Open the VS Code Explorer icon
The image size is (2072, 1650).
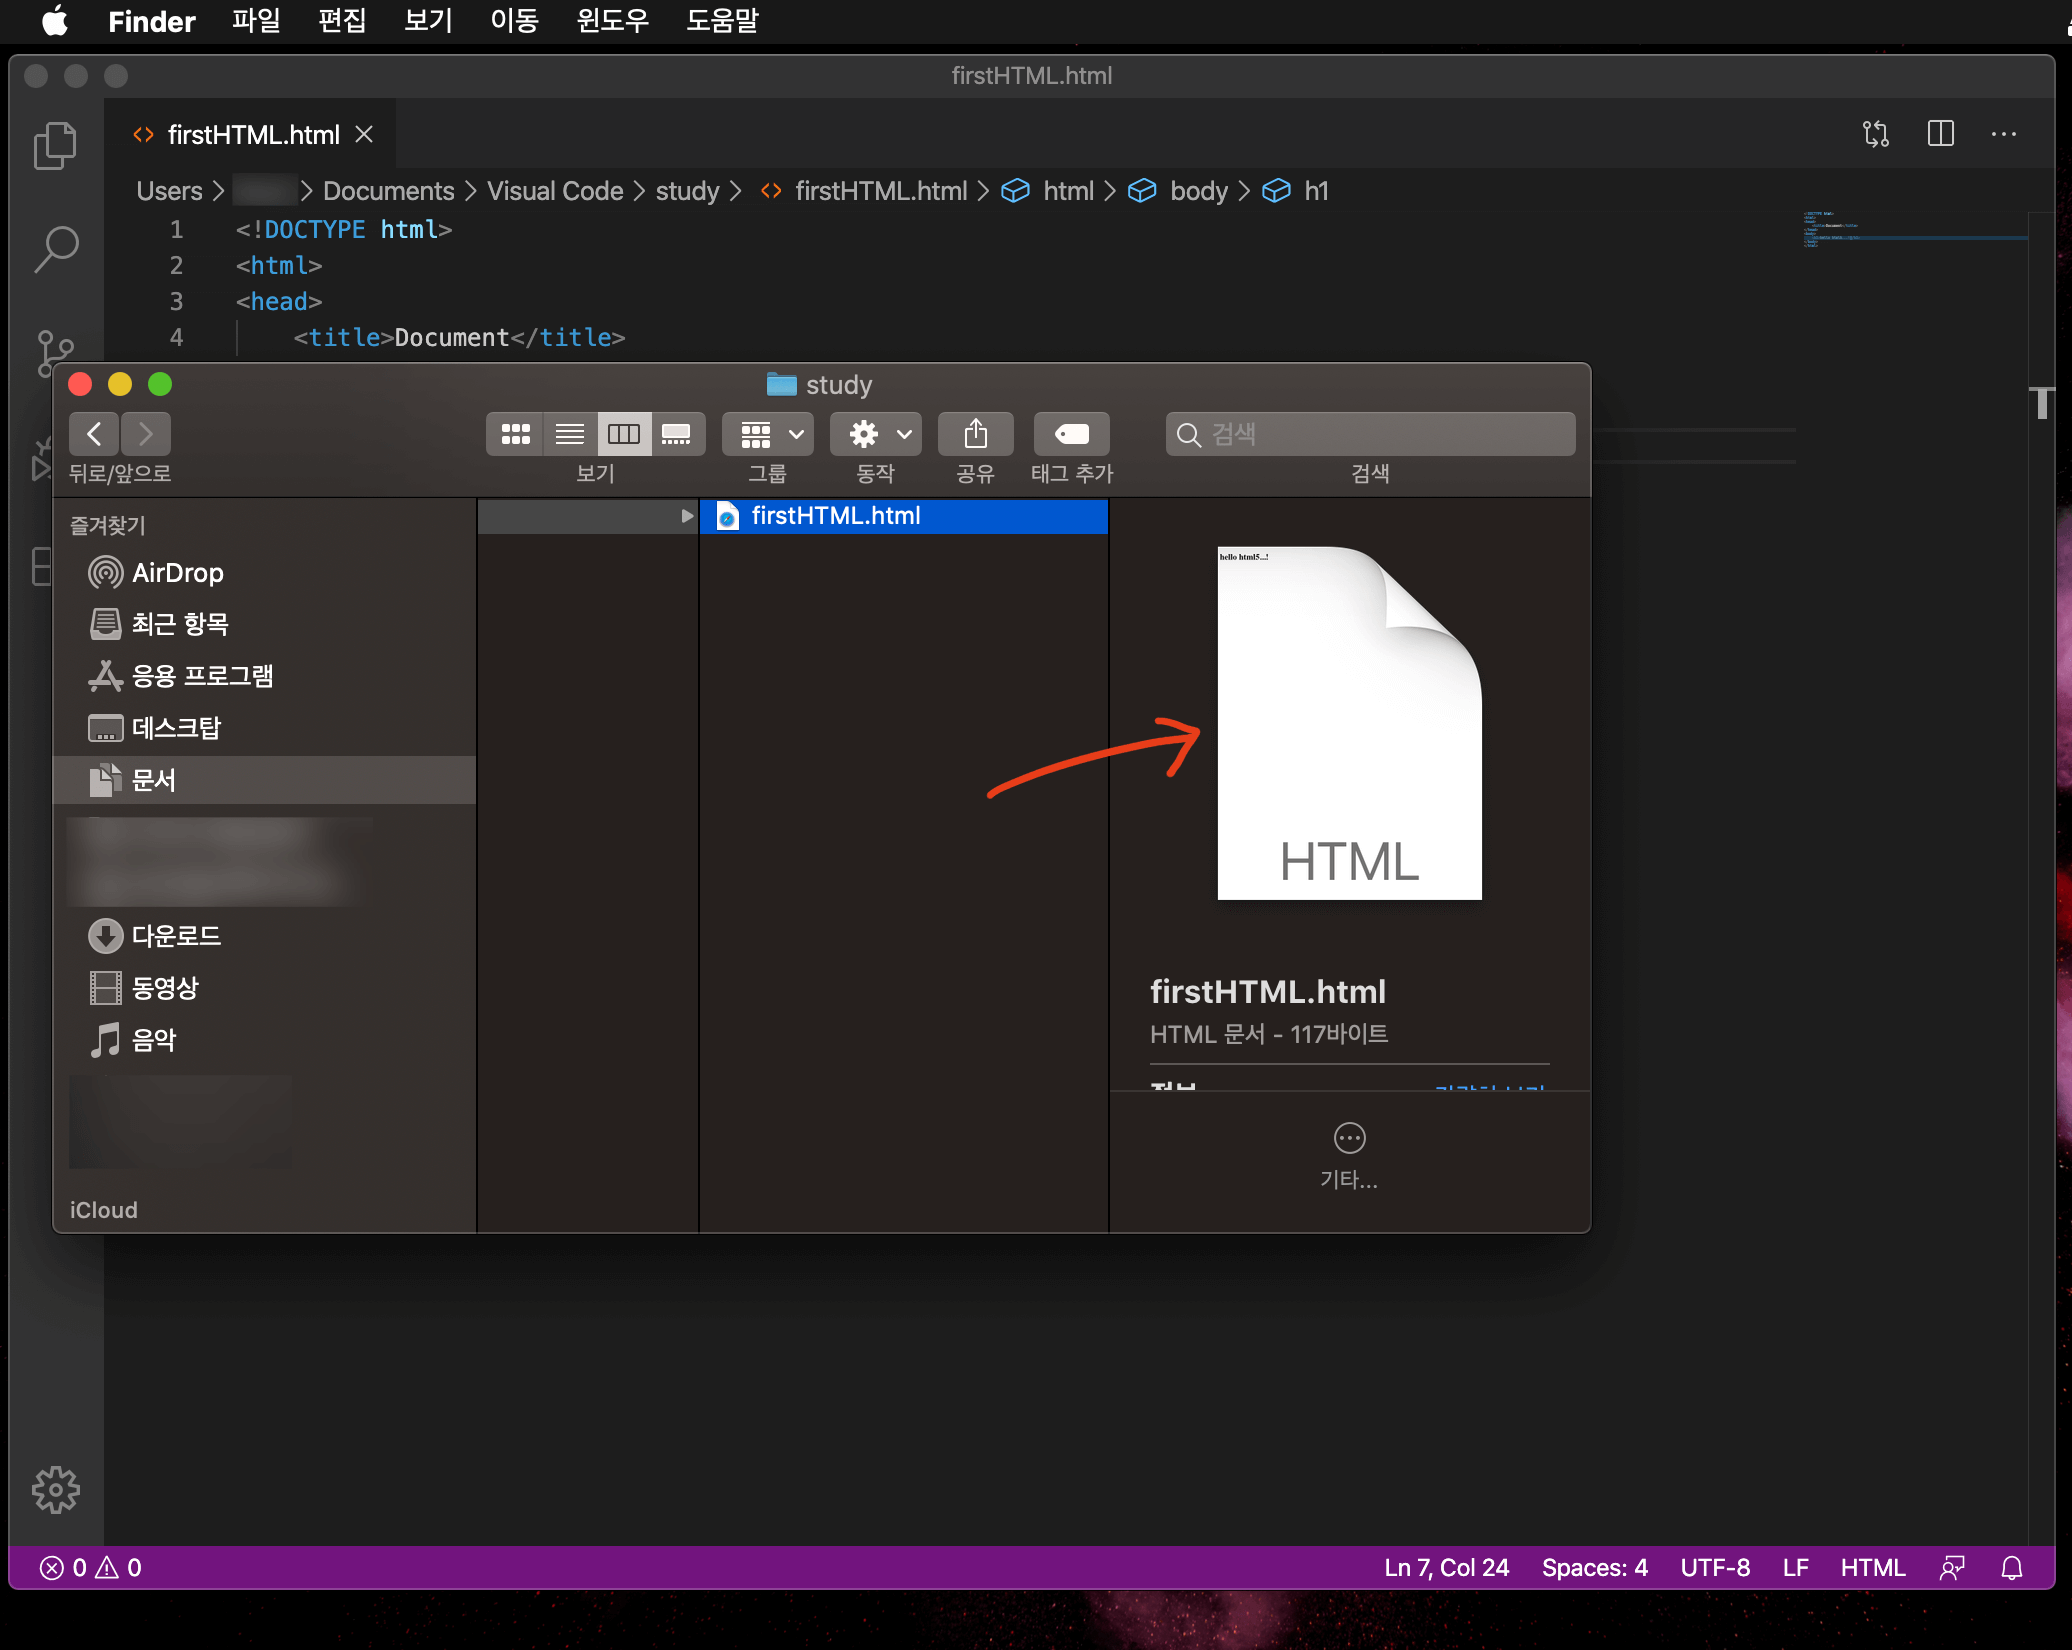click(55, 146)
